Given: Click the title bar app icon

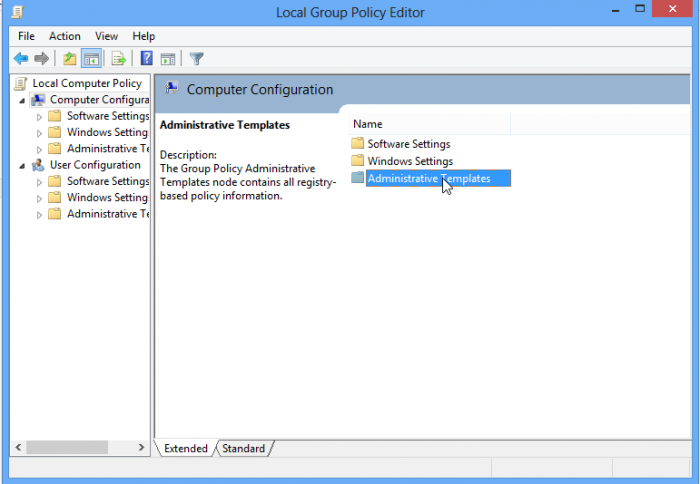Looking at the screenshot, I should [17, 12].
